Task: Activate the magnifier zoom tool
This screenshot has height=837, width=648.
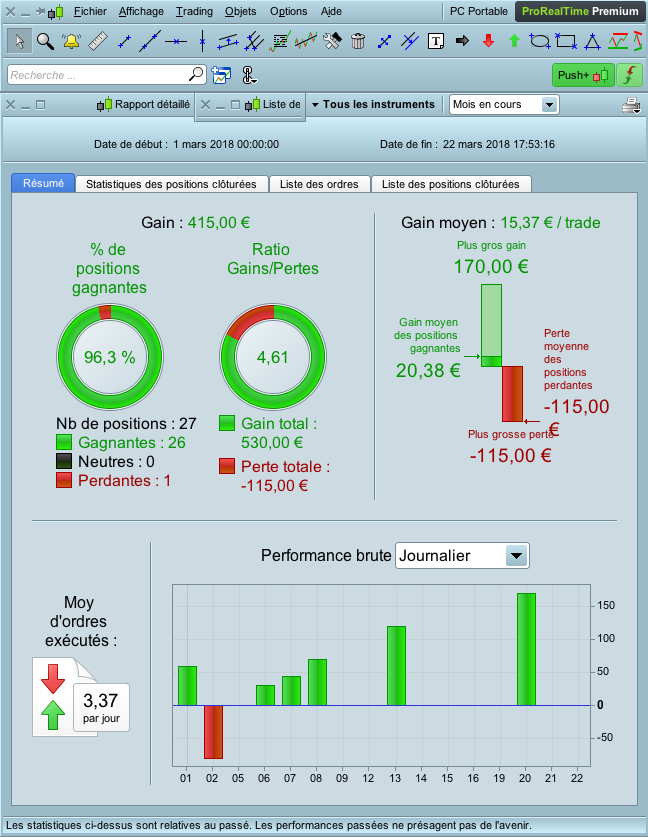Action: 45,41
